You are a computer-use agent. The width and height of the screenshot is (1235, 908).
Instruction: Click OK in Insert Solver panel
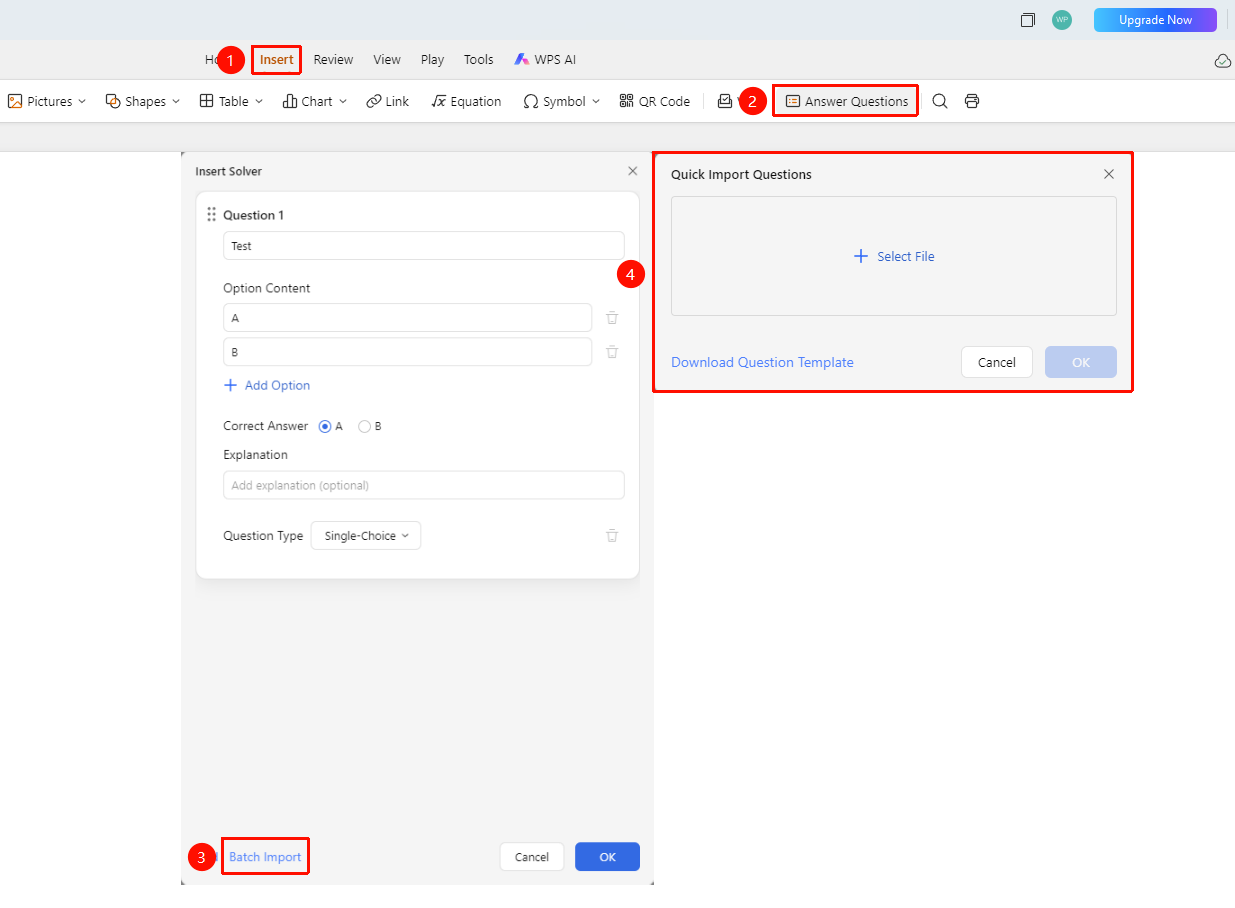click(607, 857)
